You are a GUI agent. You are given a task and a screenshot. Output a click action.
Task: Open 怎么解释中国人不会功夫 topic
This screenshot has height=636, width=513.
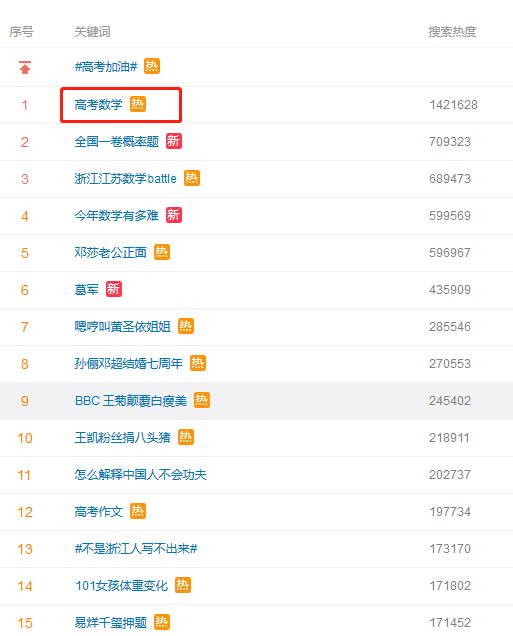140,475
